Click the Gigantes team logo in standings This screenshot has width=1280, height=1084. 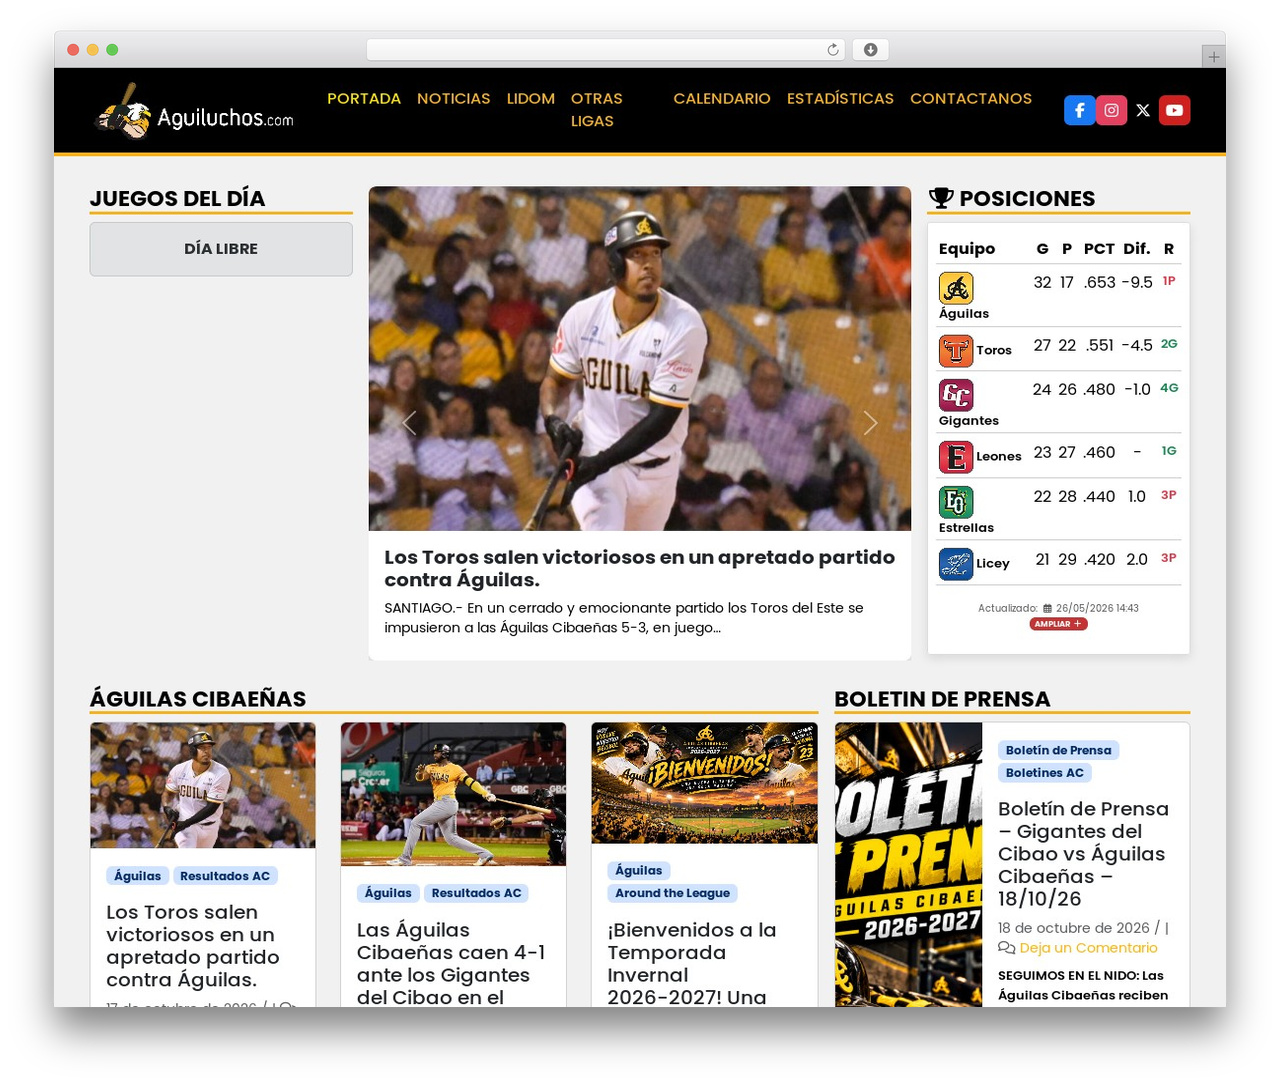(956, 395)
